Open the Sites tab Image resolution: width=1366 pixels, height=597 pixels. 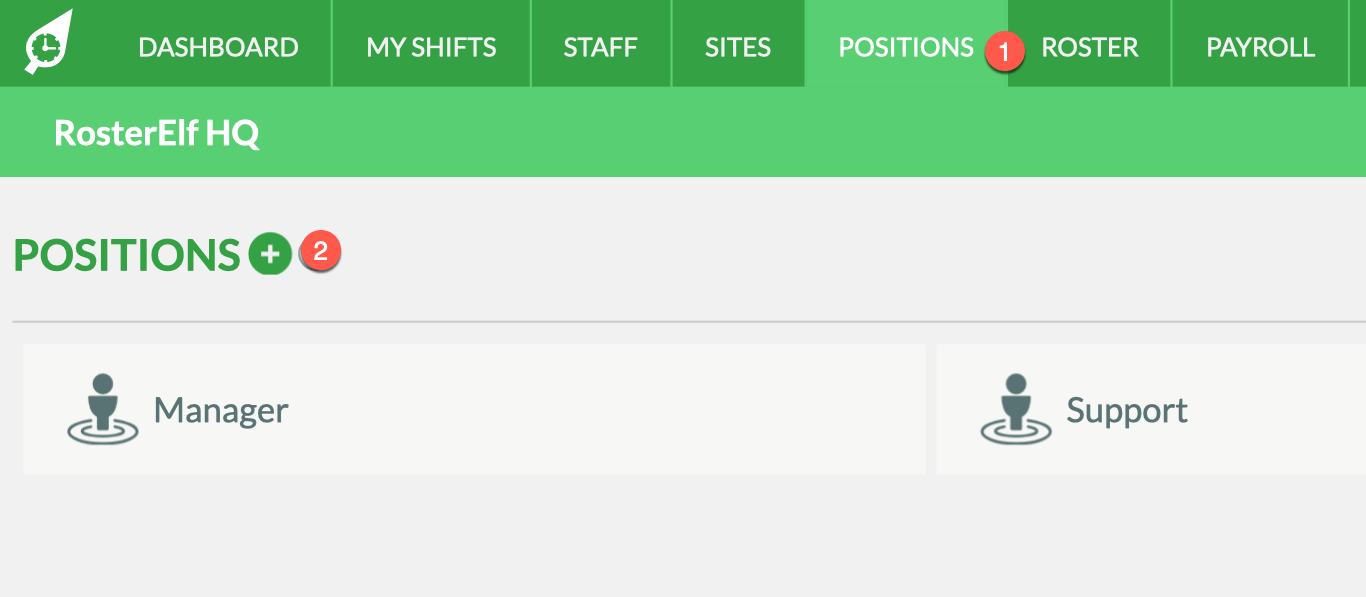pos(738,47)
